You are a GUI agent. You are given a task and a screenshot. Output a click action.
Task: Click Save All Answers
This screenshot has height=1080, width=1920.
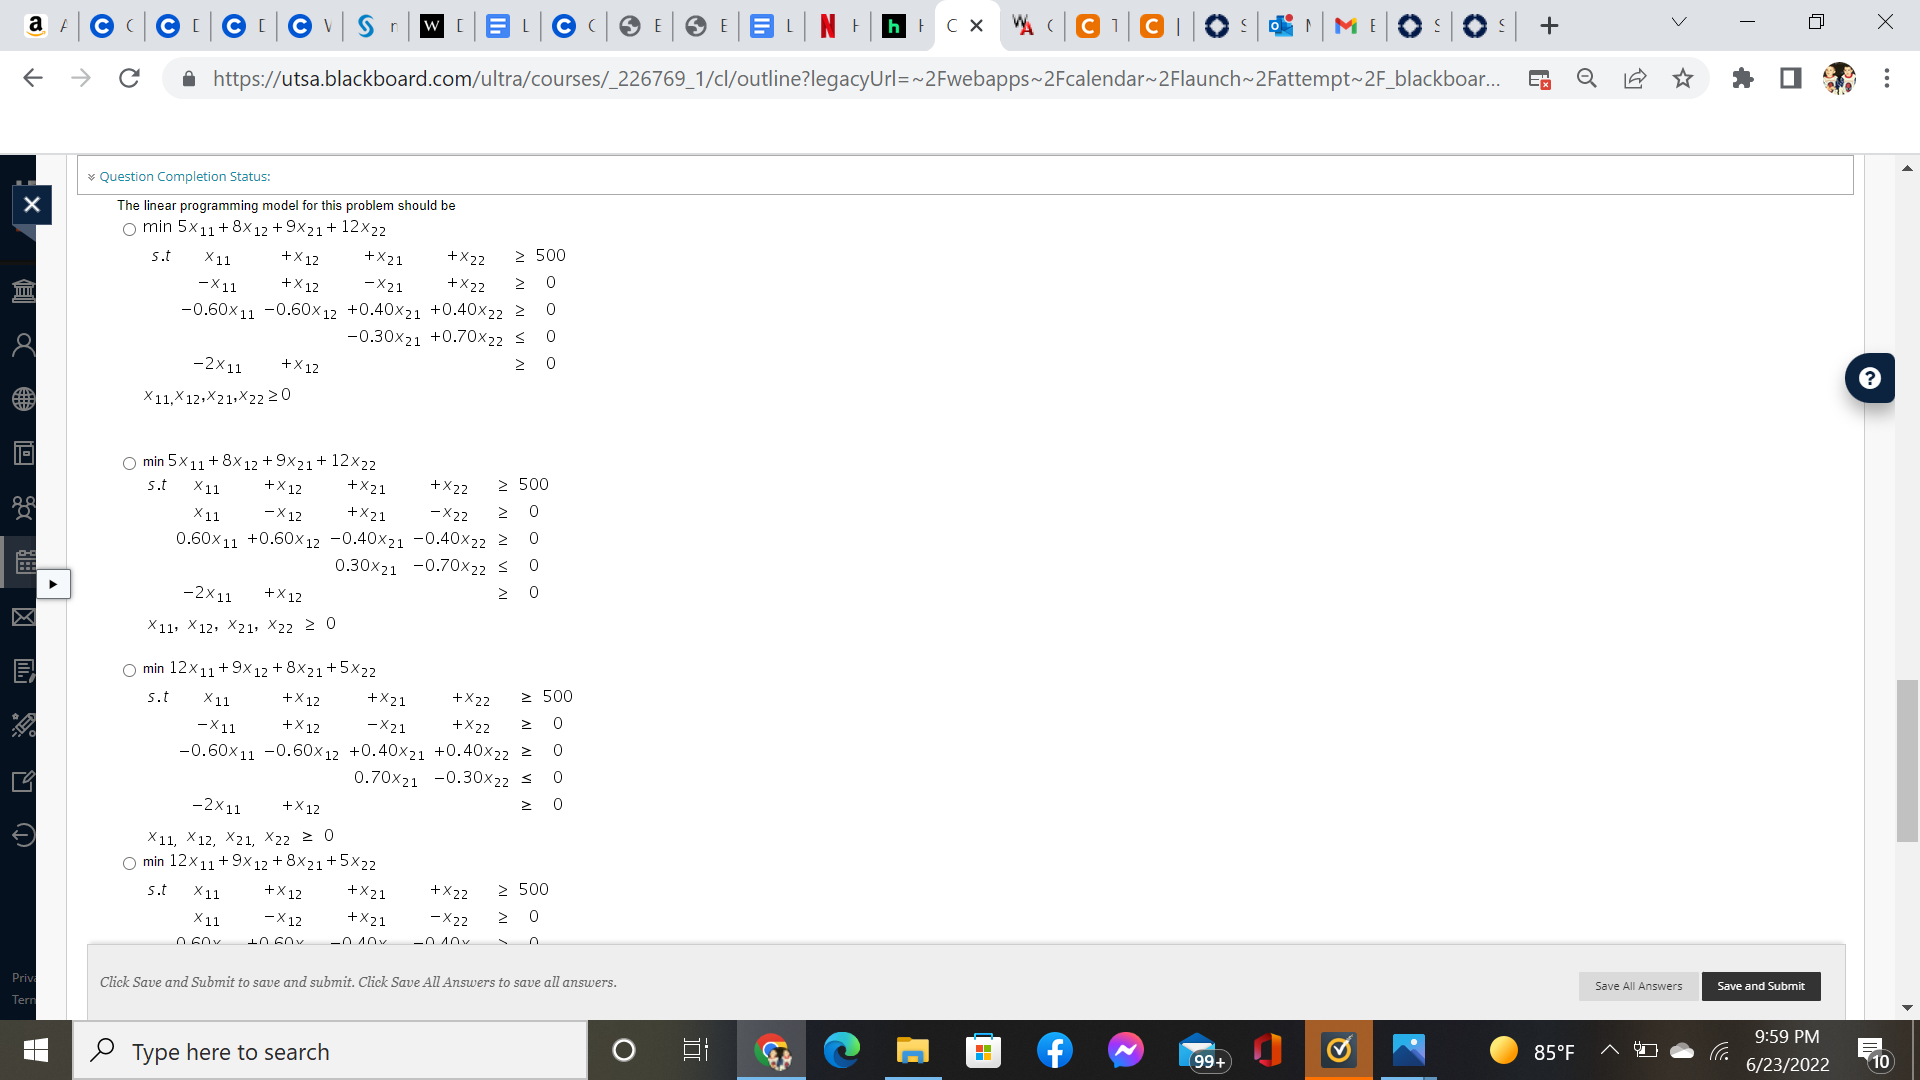1638,986
